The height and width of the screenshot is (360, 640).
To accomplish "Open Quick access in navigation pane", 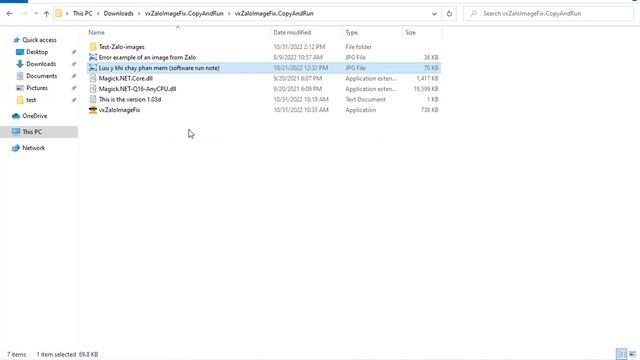I will click(x=39, y=40).
